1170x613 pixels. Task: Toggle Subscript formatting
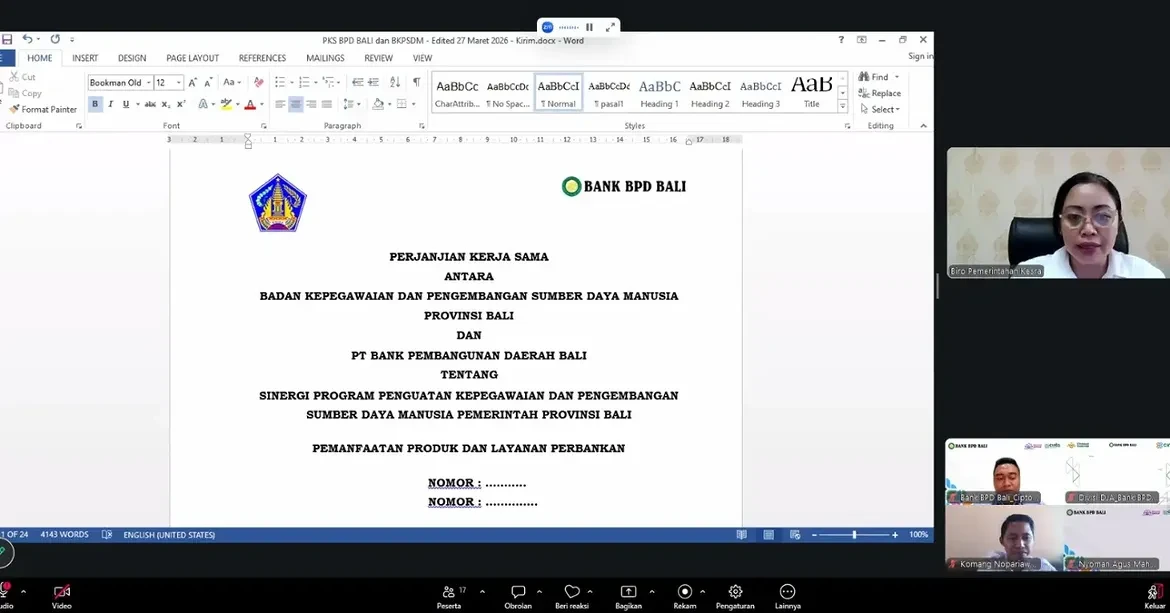(166, 104)
